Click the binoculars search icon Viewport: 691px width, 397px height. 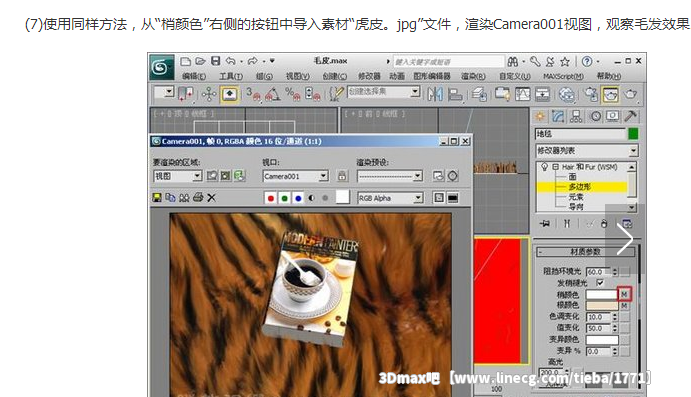point(513,61)
